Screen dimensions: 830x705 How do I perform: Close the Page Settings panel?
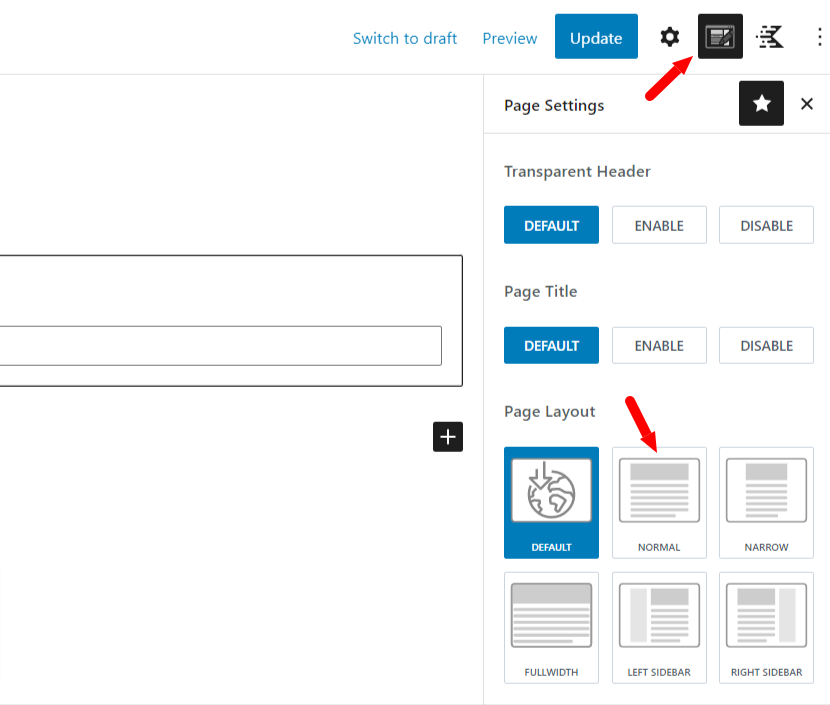(x=807, y=104)
